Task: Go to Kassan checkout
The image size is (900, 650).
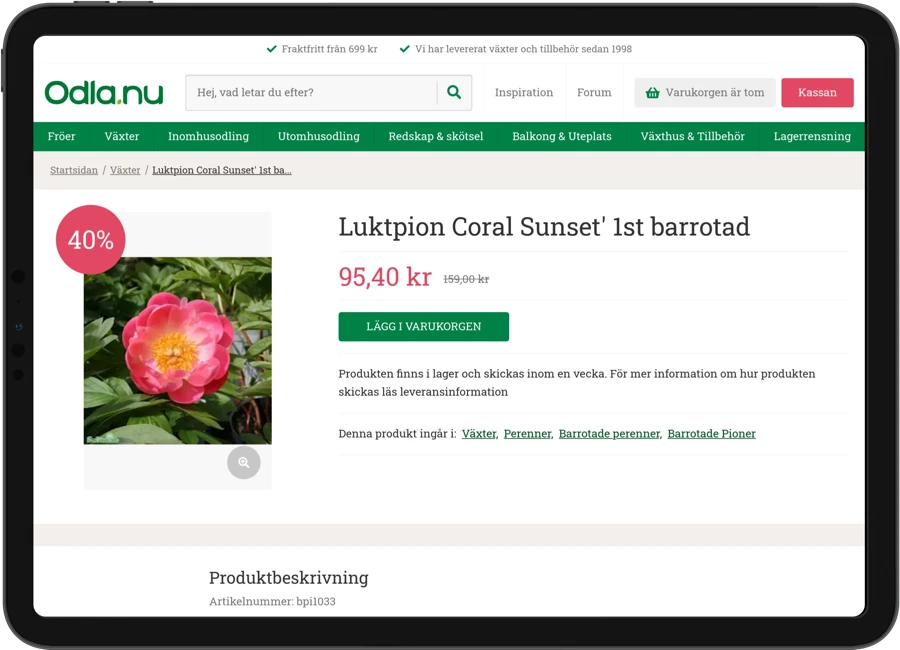Action: 817,93
